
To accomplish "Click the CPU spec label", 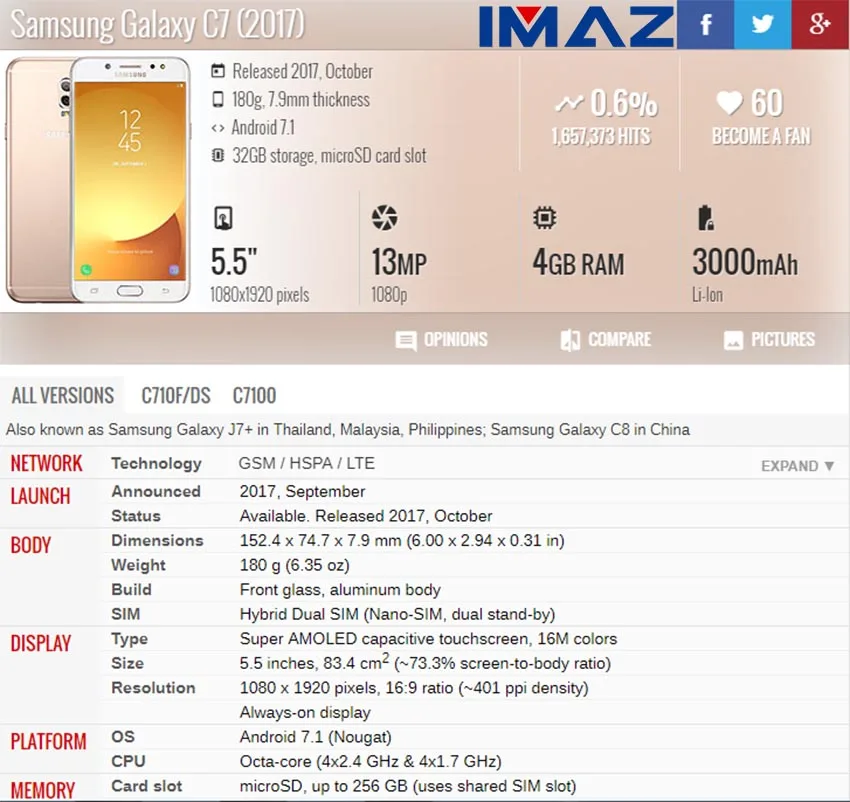I will point(128,761).
